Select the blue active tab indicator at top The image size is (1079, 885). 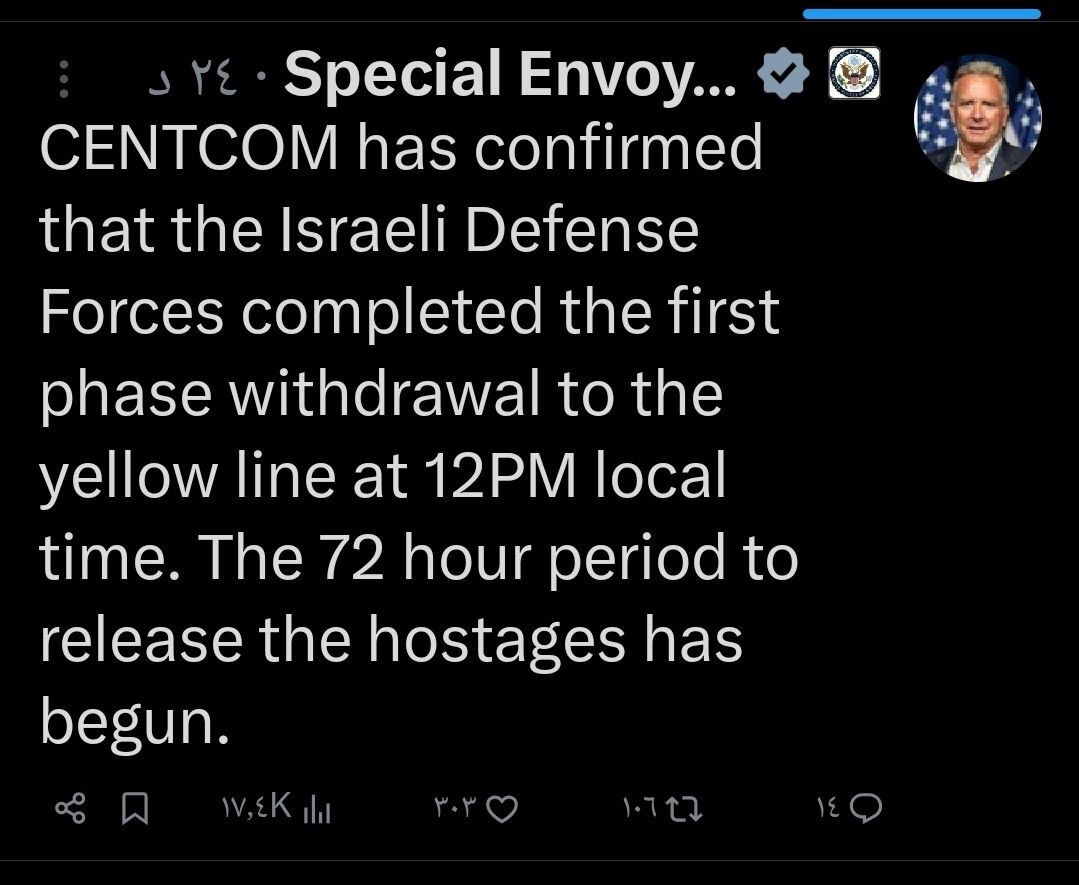point(921,14)
